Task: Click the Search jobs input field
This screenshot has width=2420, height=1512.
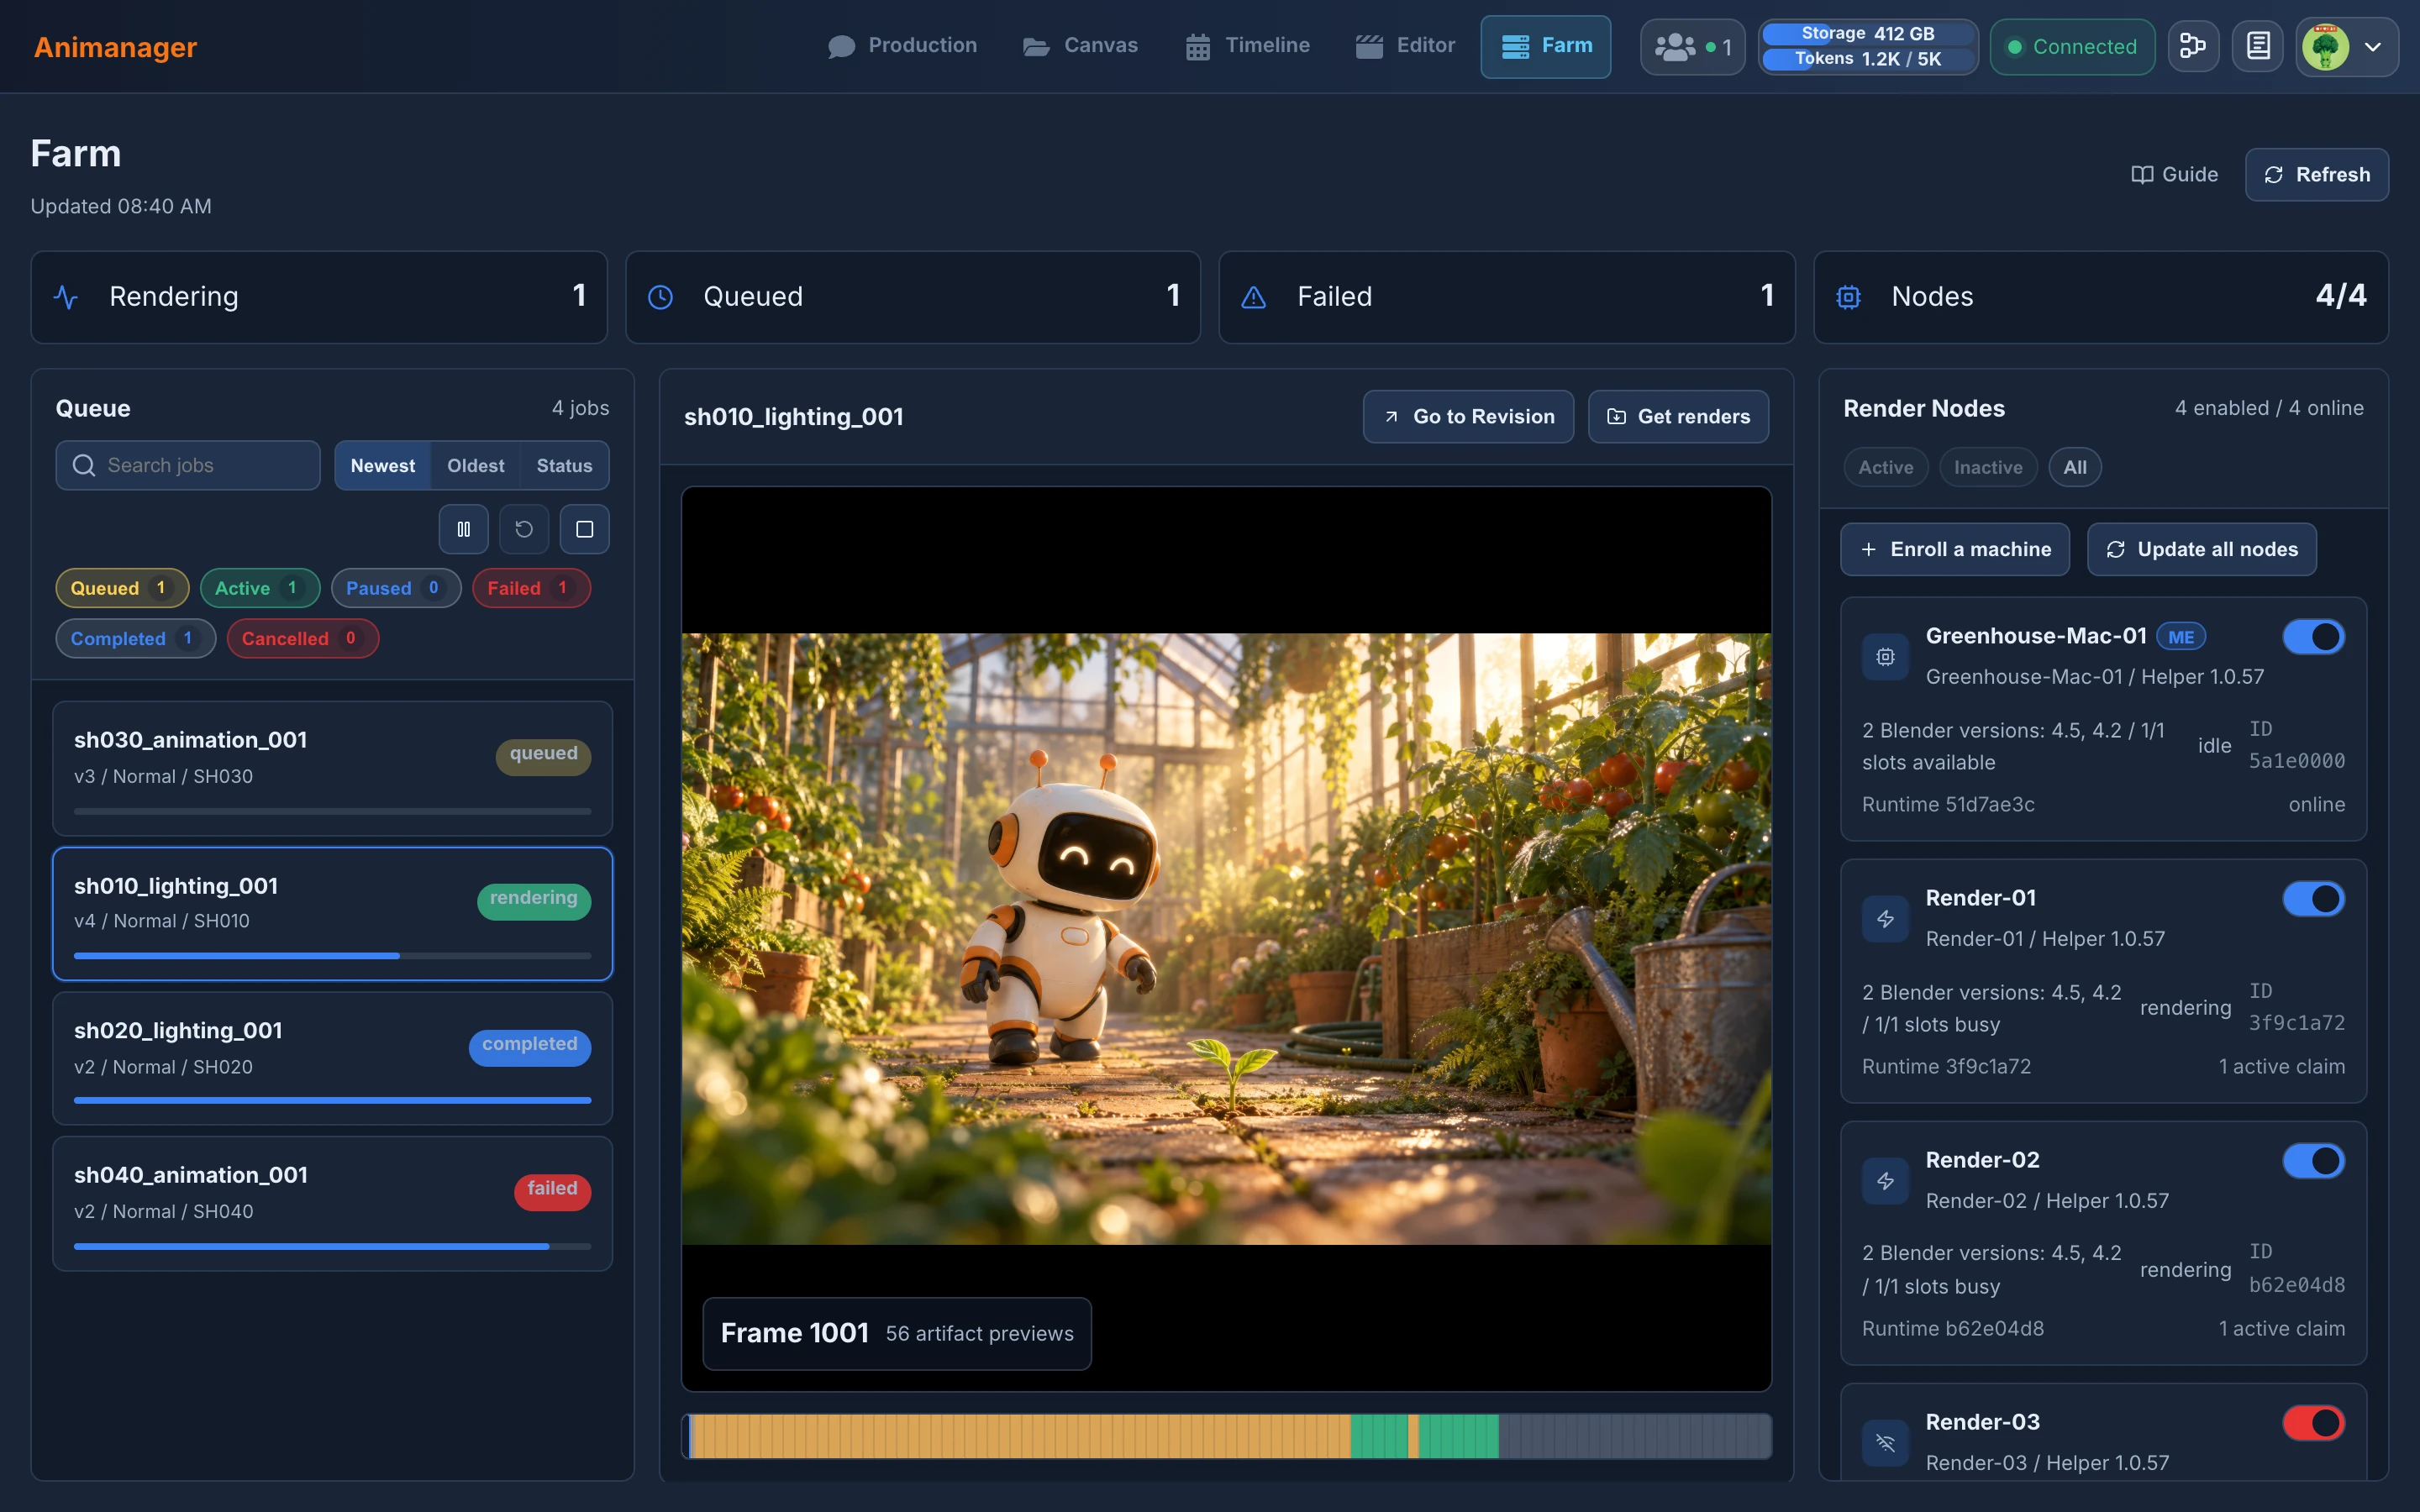Action: coord(188,466)
